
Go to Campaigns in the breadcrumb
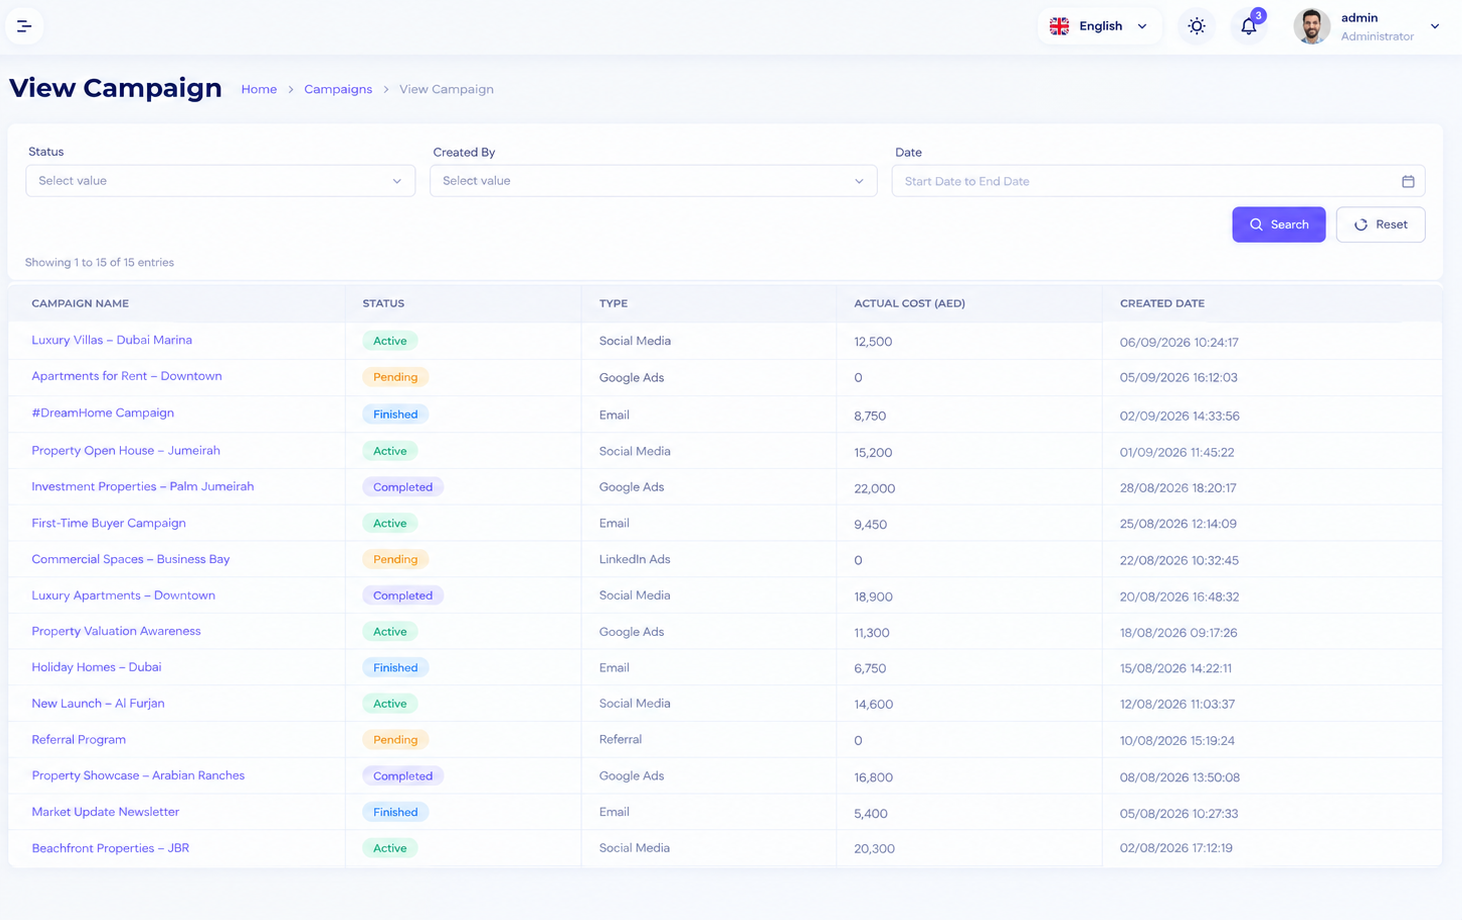click(338, 89)
